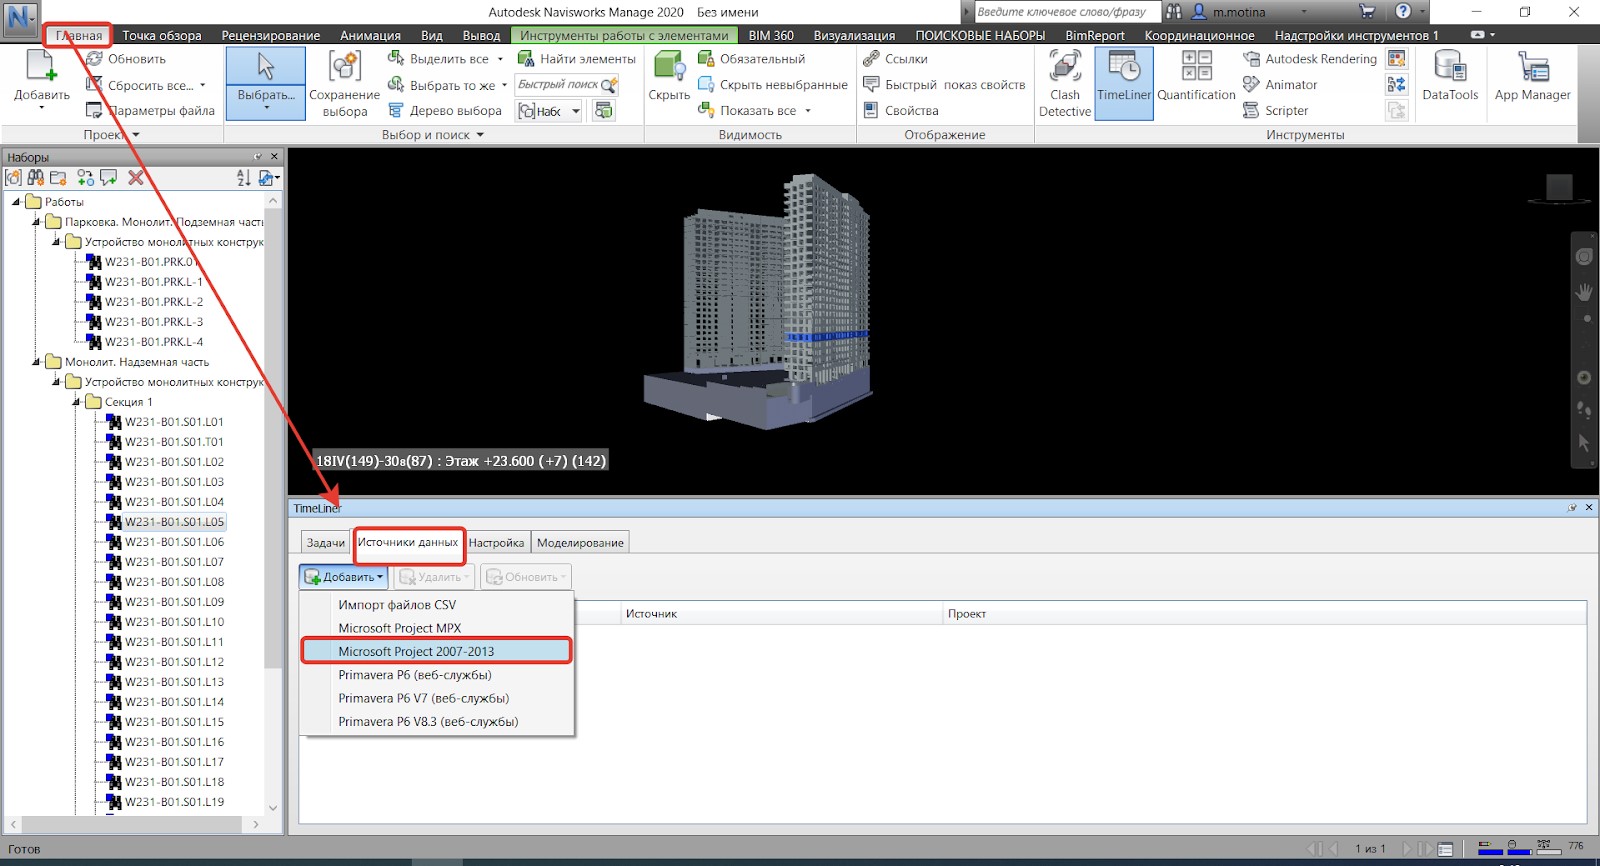Select folder Монолит. Надземная часть

[x=137, y=362]
